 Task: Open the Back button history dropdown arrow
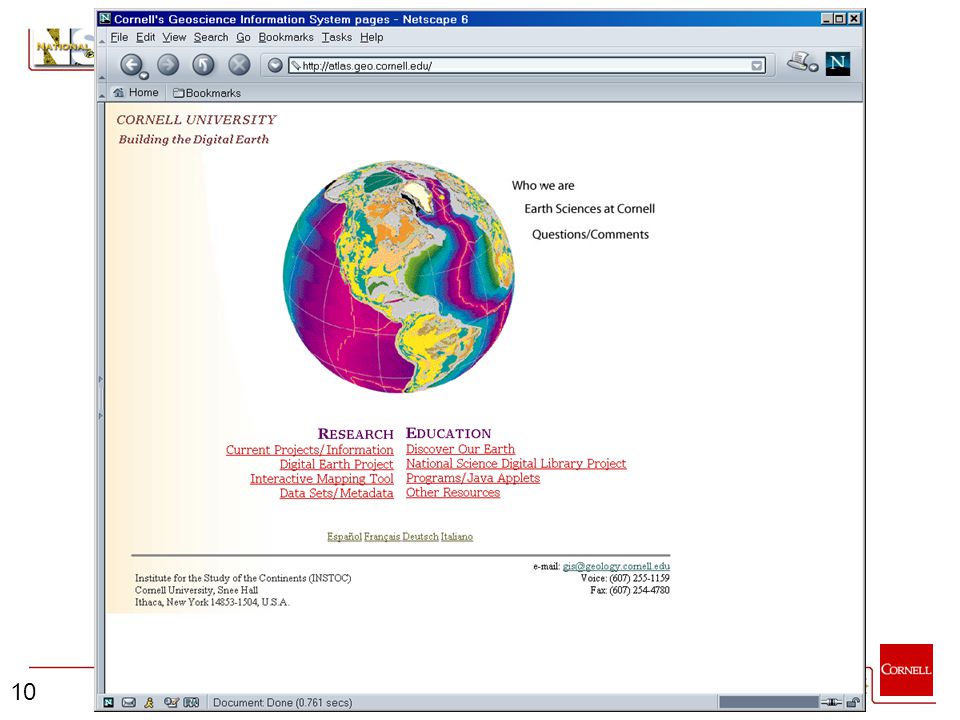coord(144,75)
